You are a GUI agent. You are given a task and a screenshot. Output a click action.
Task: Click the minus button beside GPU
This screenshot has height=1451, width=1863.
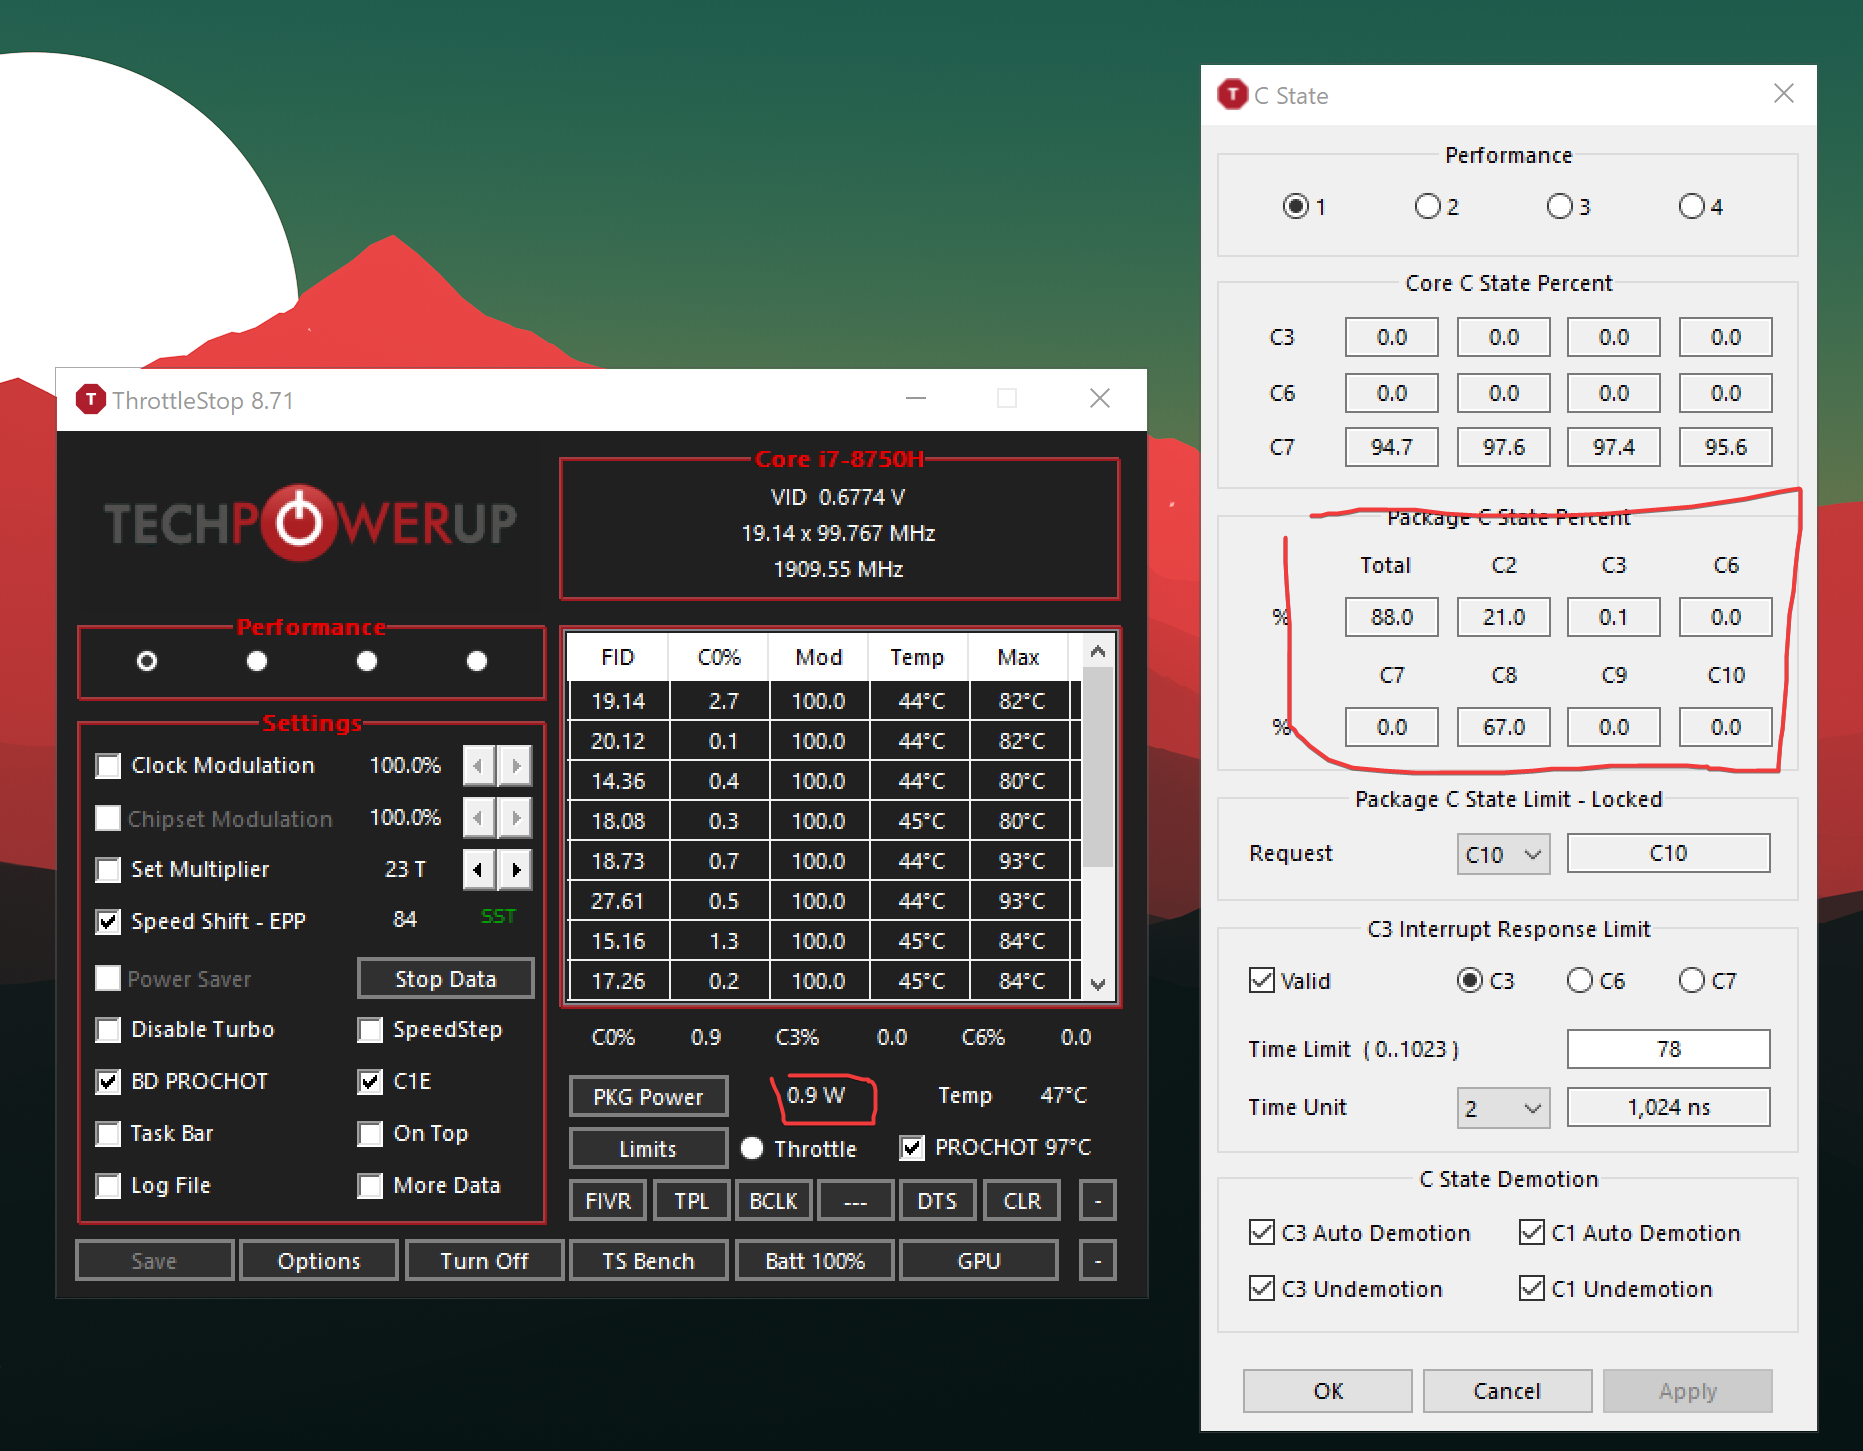tap(1098, 1261)
